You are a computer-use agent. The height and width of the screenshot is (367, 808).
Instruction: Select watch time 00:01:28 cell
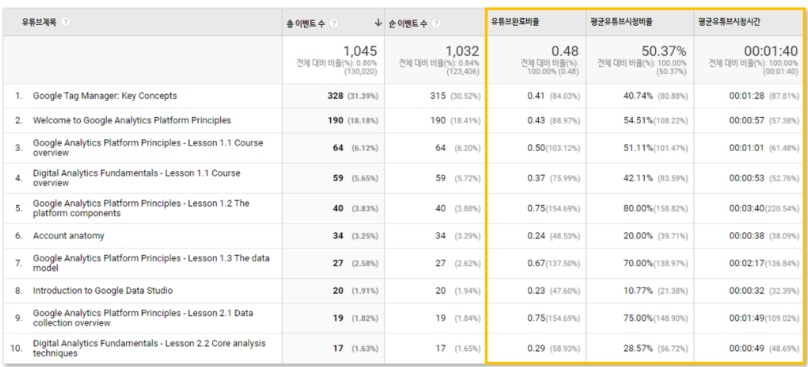pos(746,96)
